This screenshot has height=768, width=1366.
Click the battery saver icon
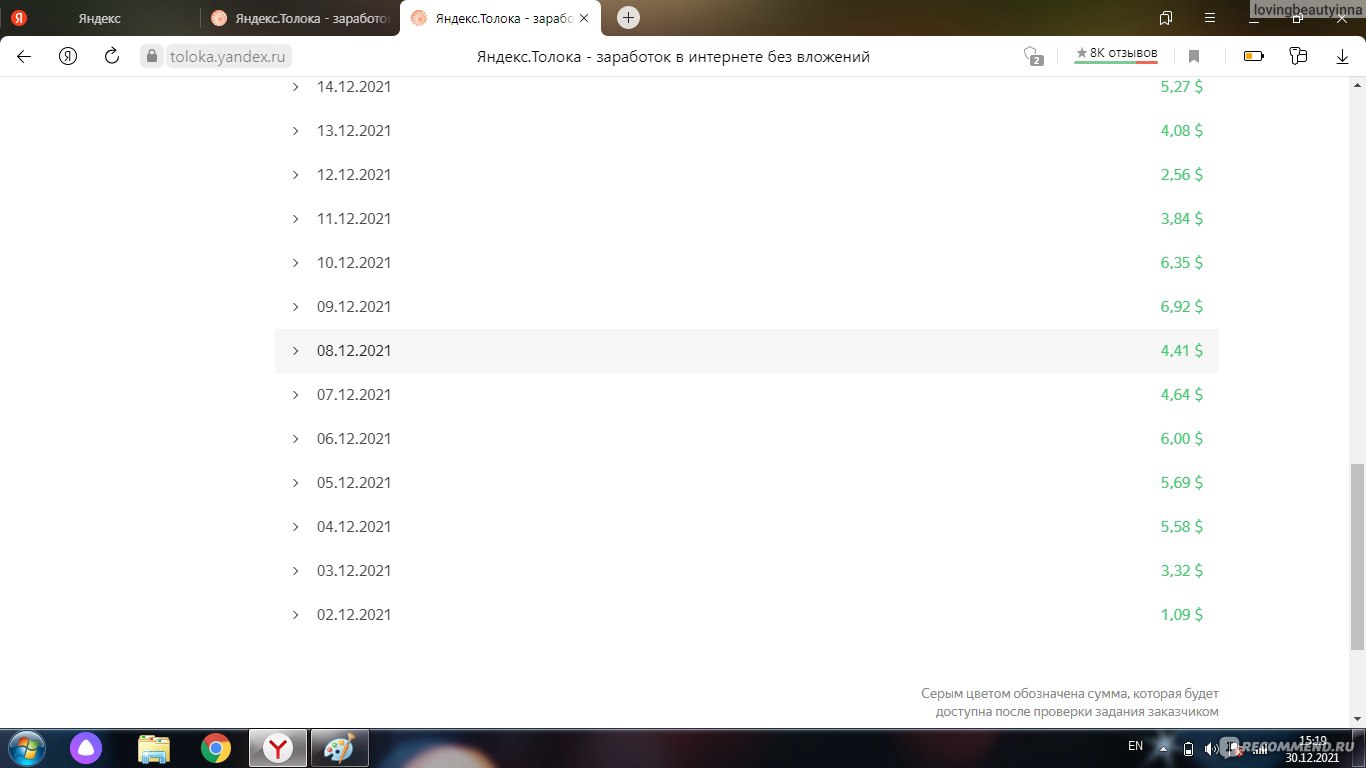point(1254,57)
